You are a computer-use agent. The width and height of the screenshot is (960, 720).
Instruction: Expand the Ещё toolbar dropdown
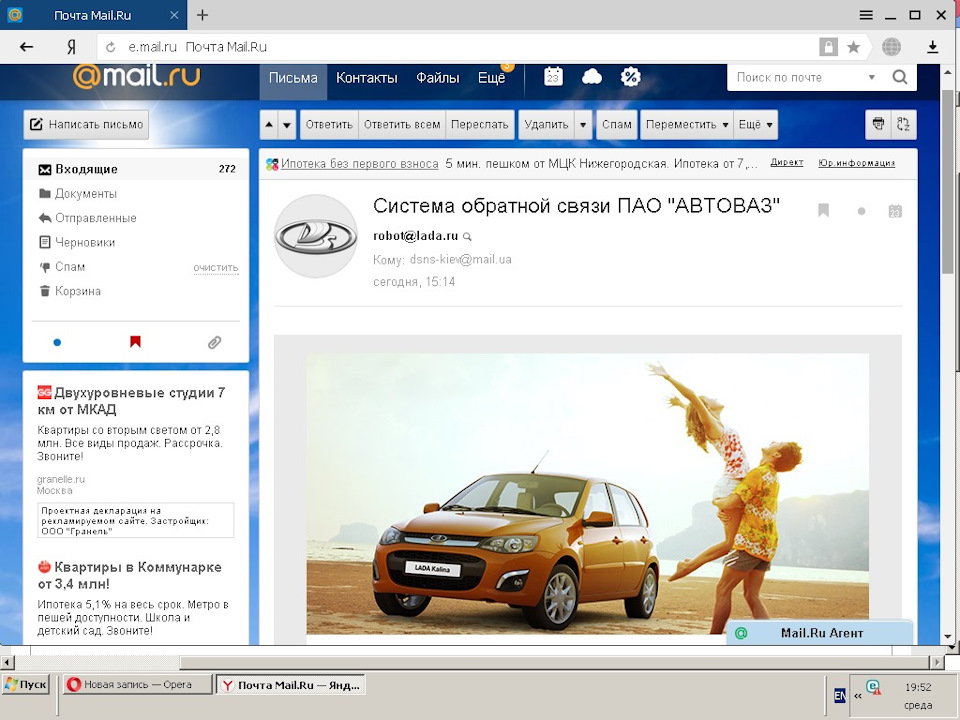click(756, 124)
